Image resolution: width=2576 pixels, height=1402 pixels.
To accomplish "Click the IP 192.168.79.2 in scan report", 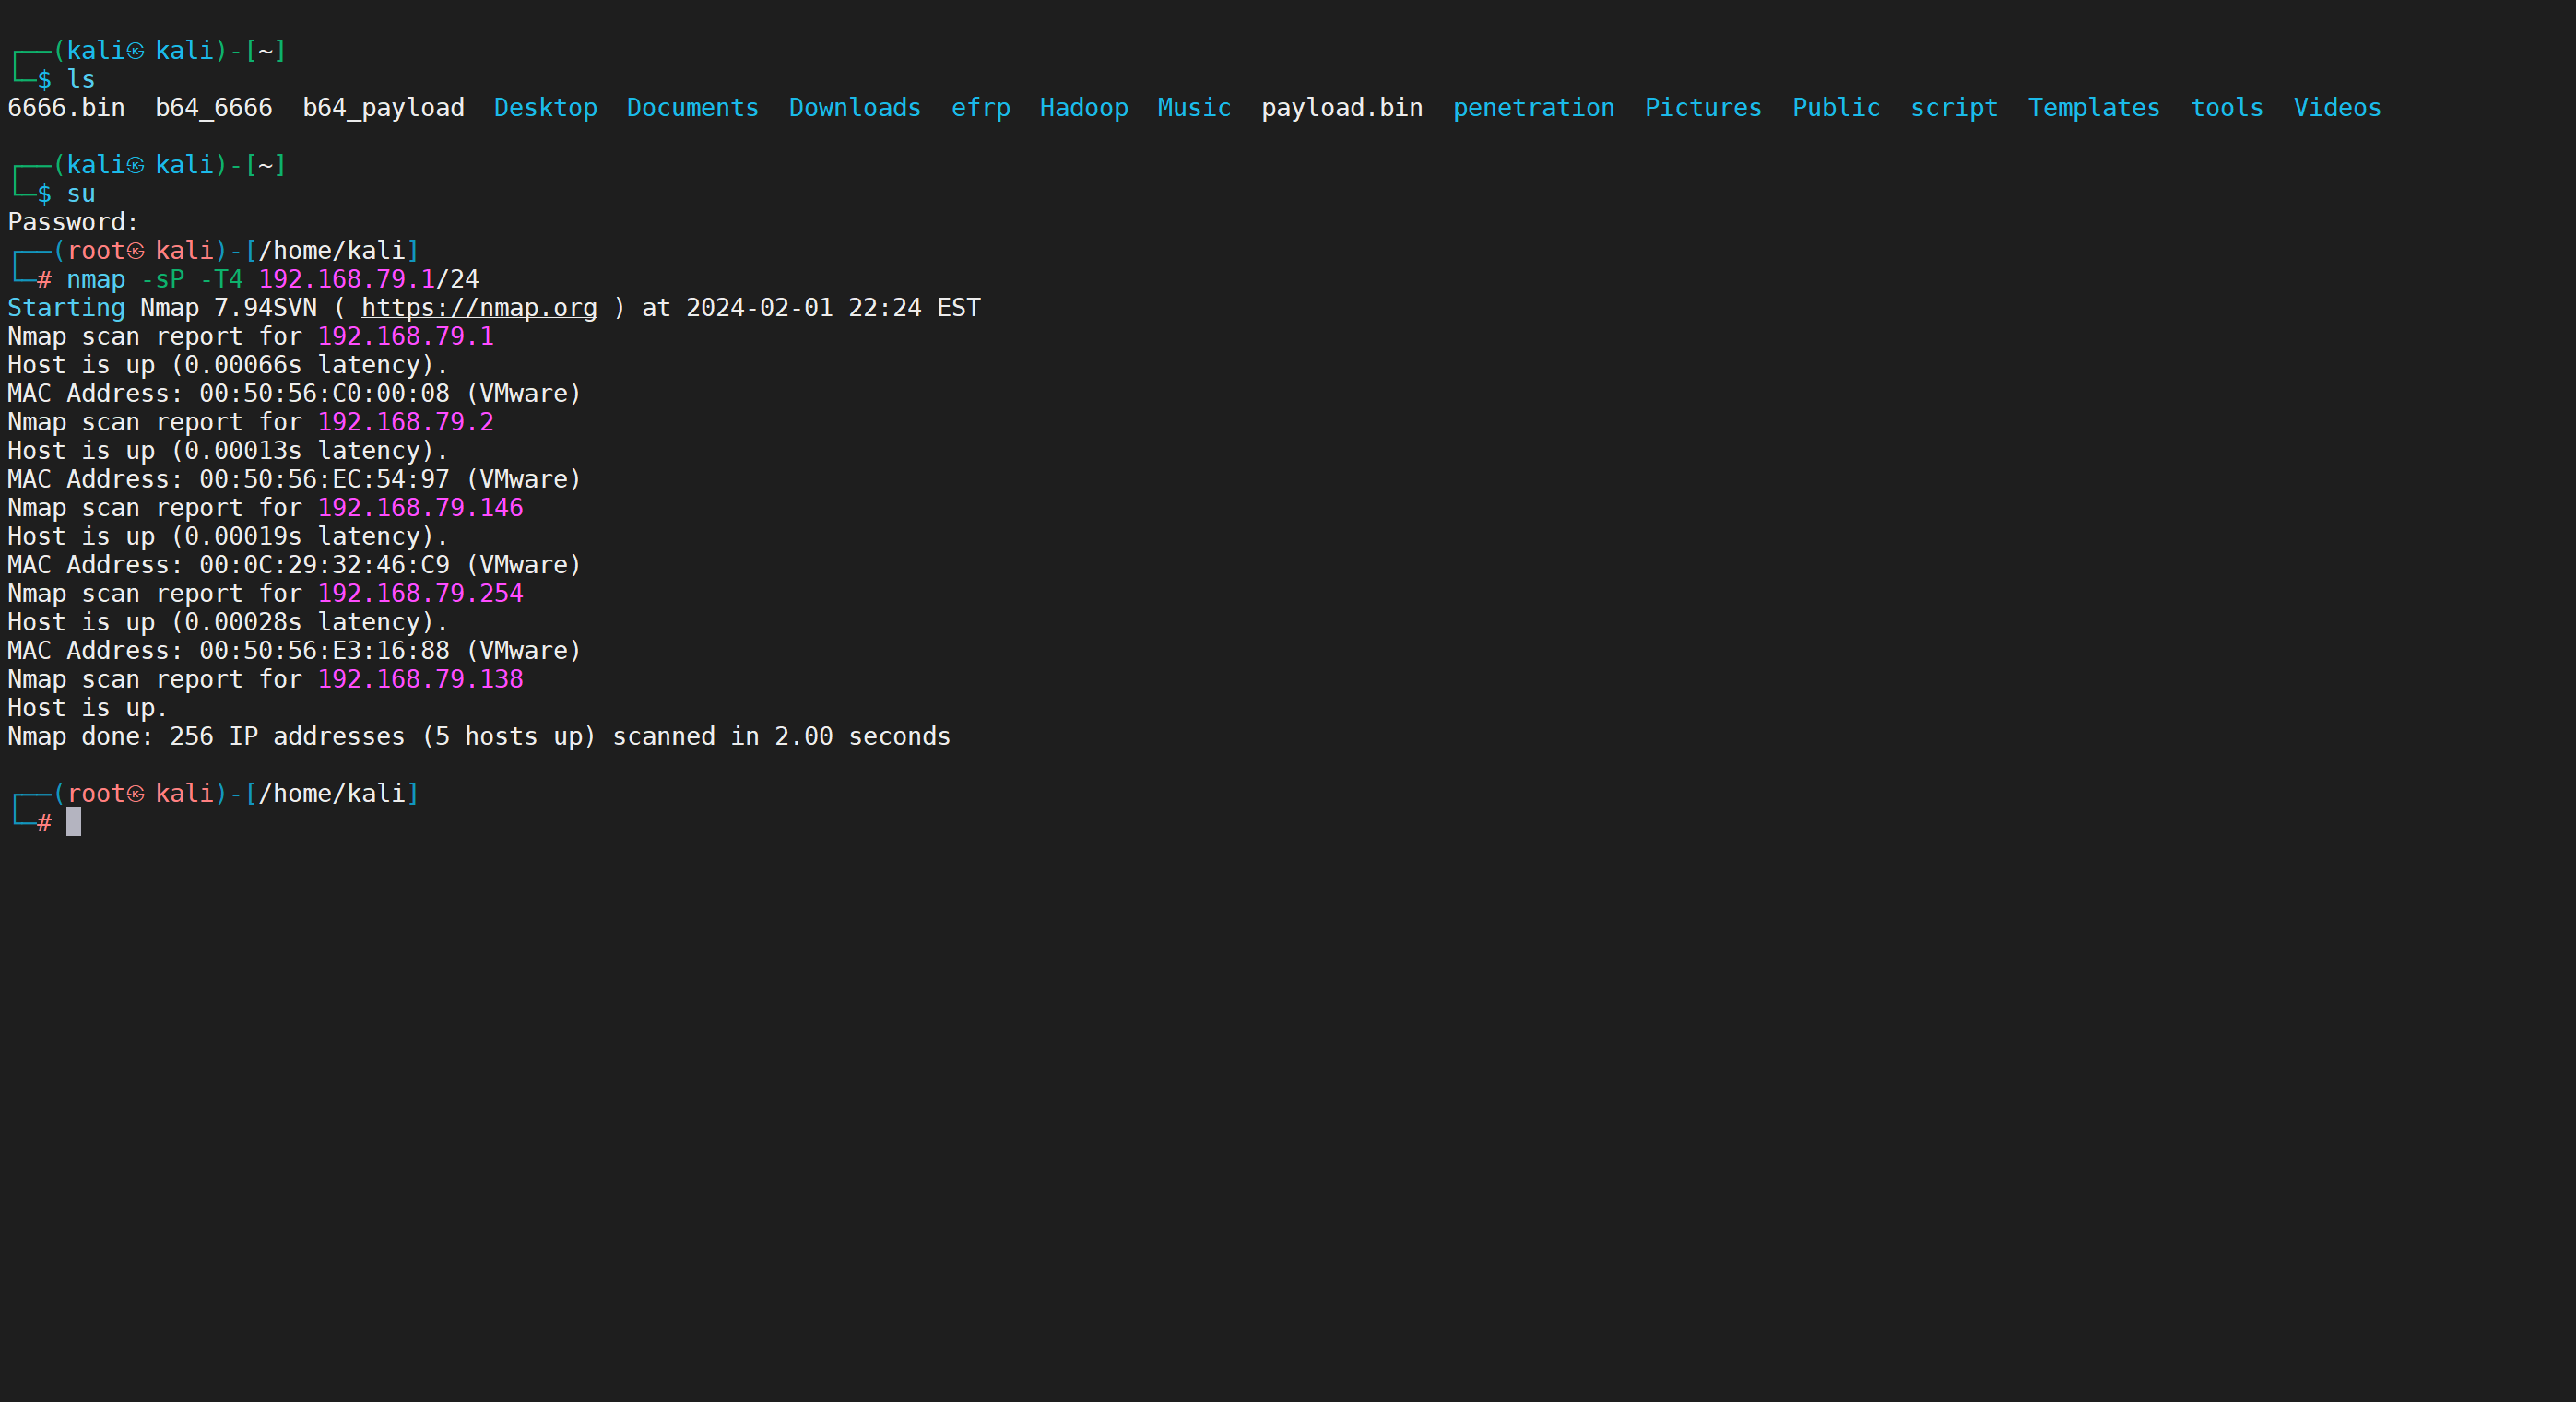I will tap(405, 422).
